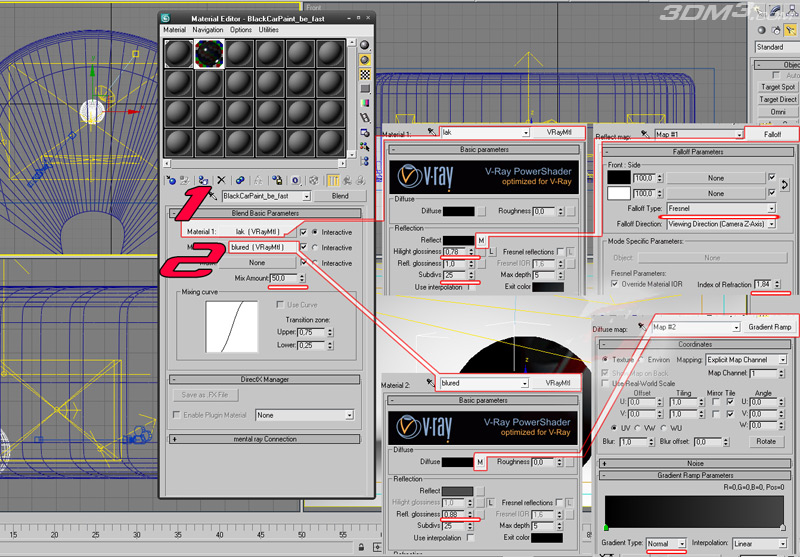The width and height of the screenshot is (800, 557).
Task: Uncheck the Material 2 enable checkbox
Action: coord(303,247)
